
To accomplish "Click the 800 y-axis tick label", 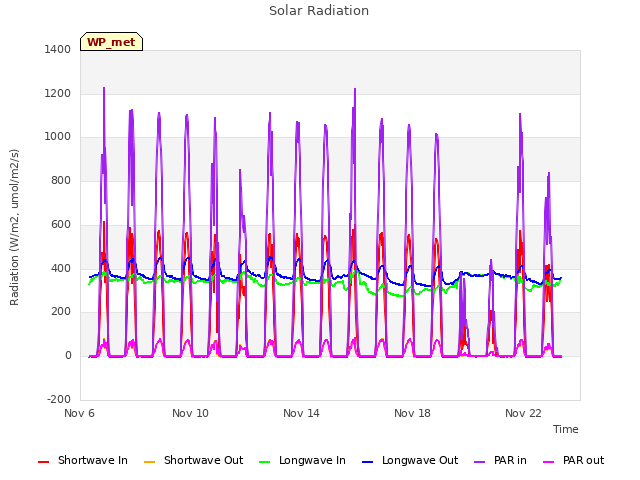I will coord(61,180).
